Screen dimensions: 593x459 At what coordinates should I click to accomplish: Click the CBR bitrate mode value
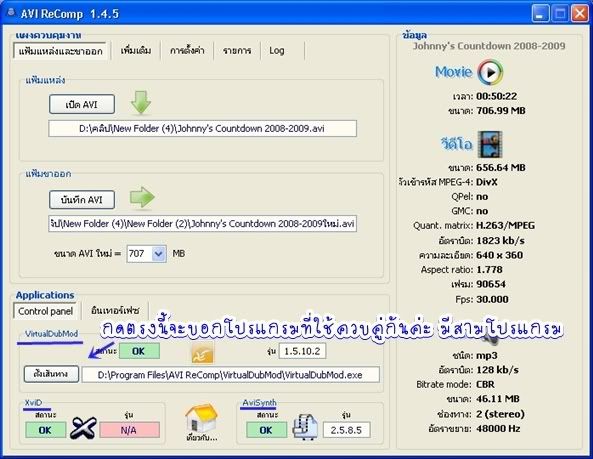pyautogui.click(x=485, y=385)
